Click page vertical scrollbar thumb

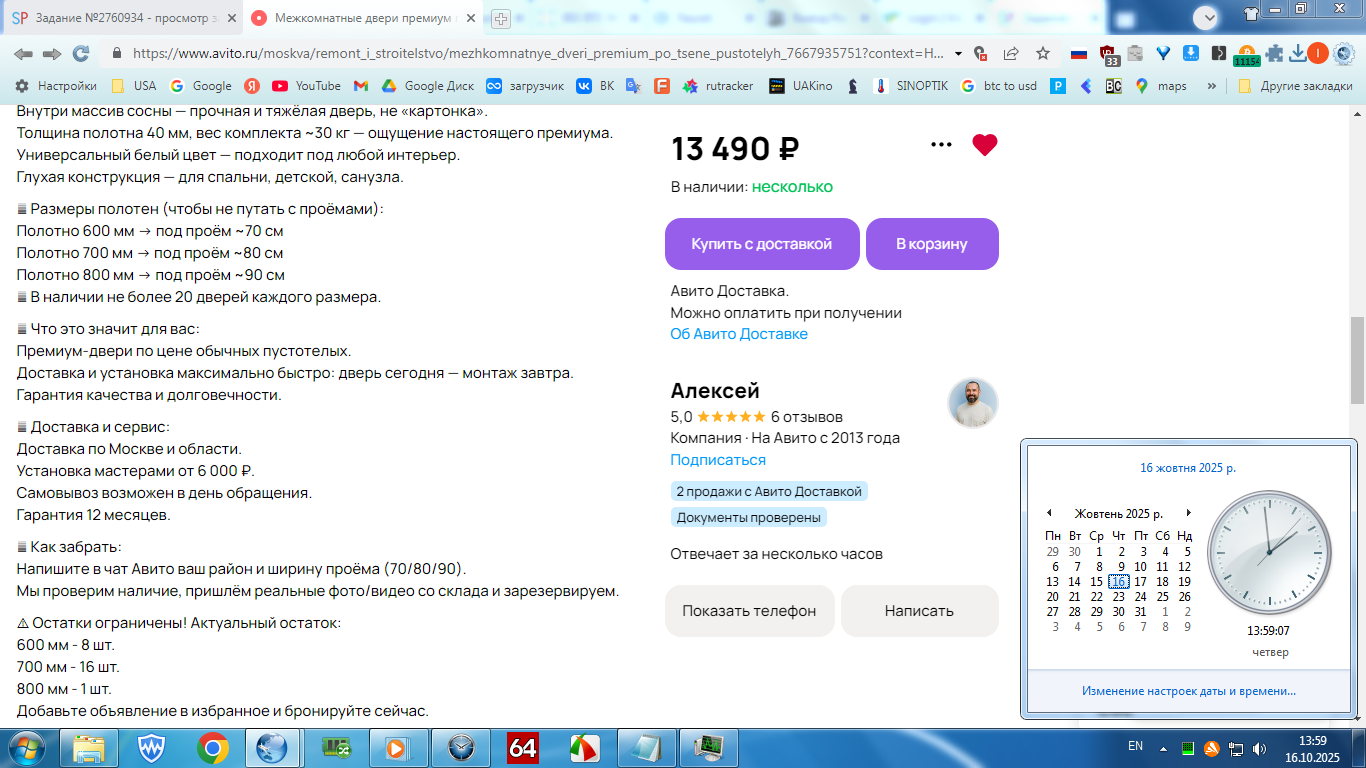1357,359
